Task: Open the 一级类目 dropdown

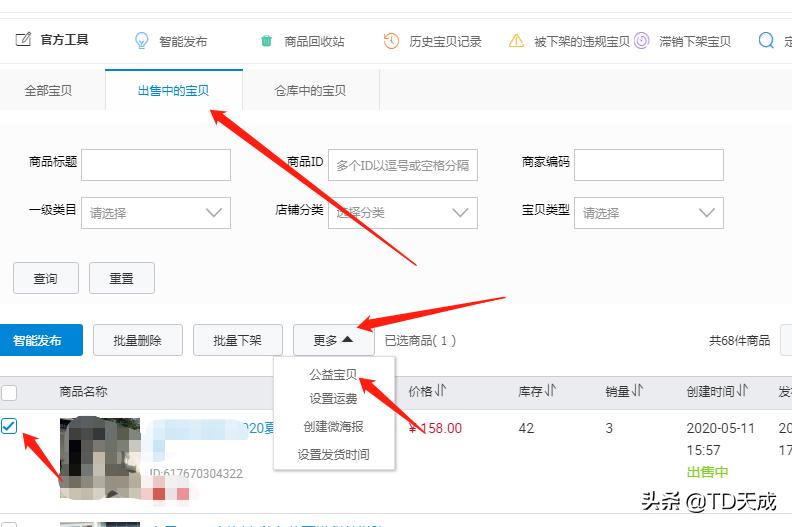Action: 156,213
